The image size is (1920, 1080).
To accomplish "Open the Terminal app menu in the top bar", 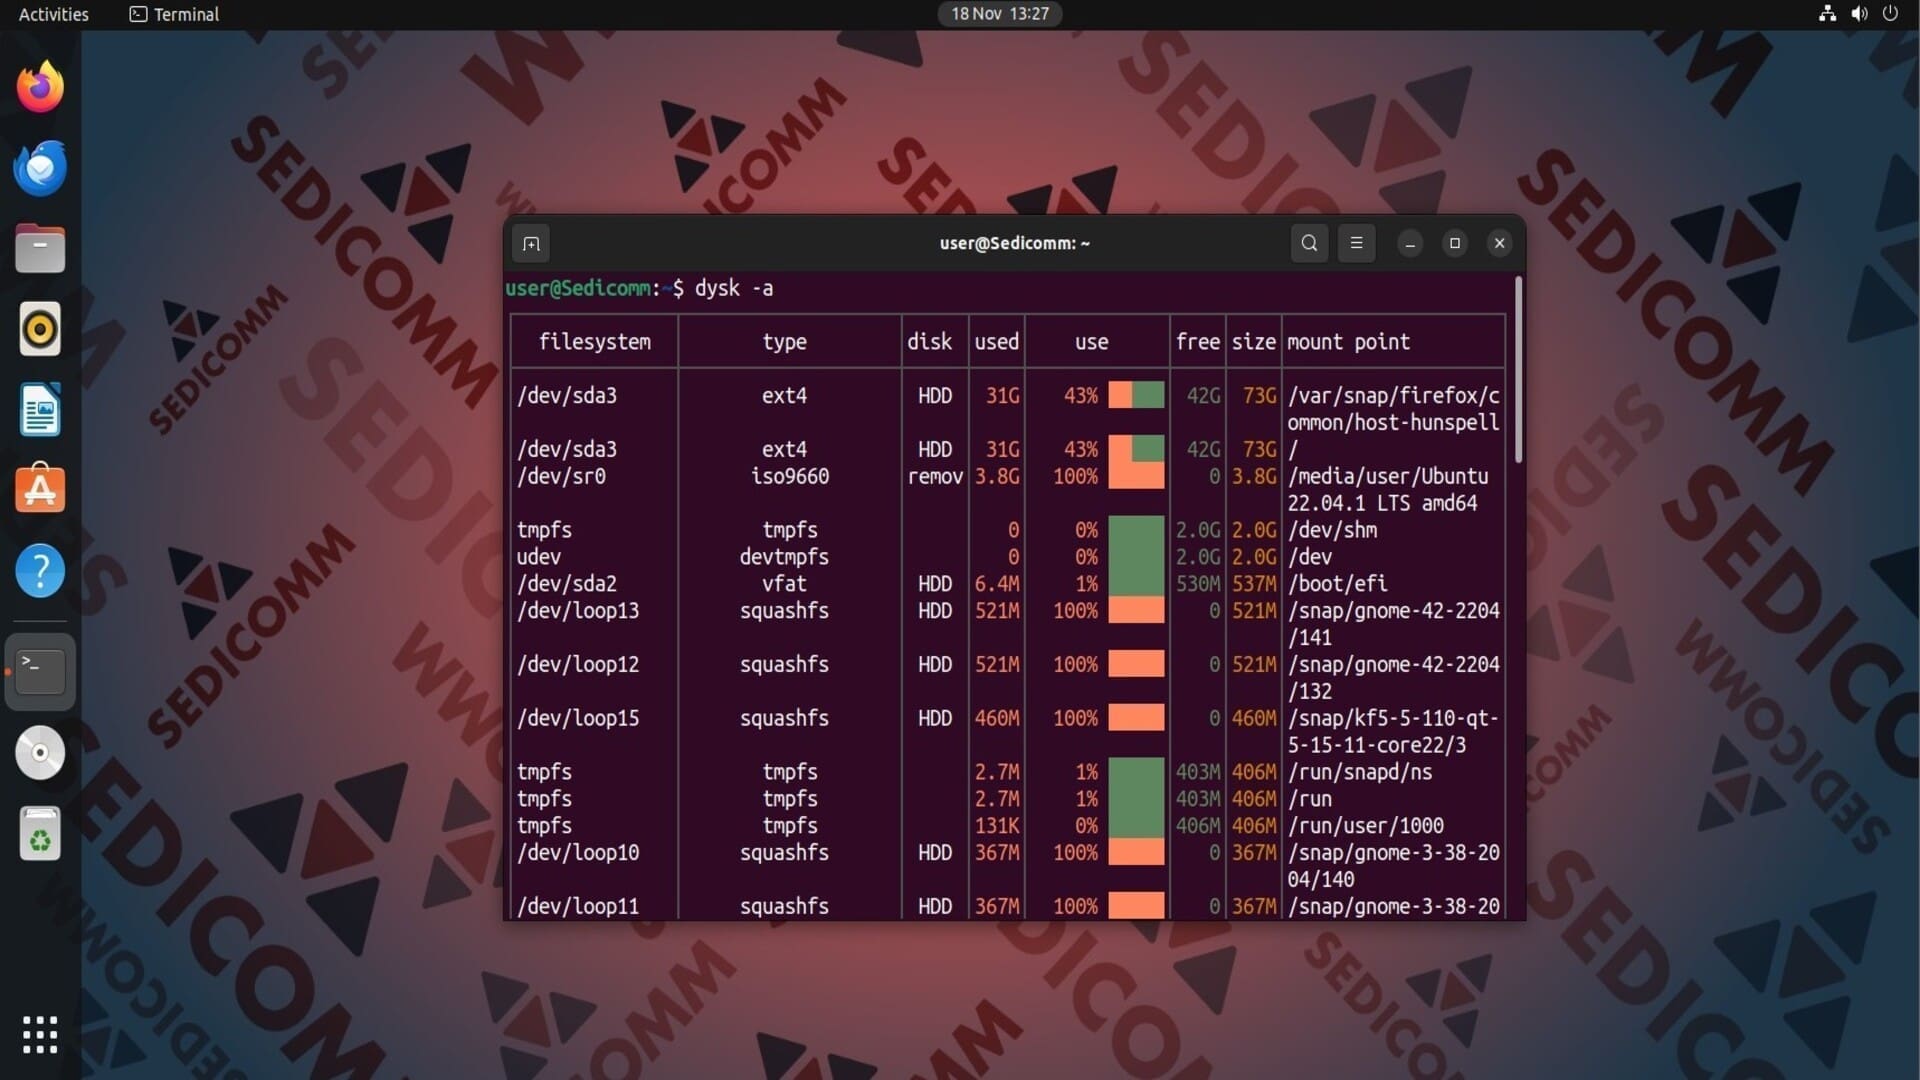I will click(174, 14).
